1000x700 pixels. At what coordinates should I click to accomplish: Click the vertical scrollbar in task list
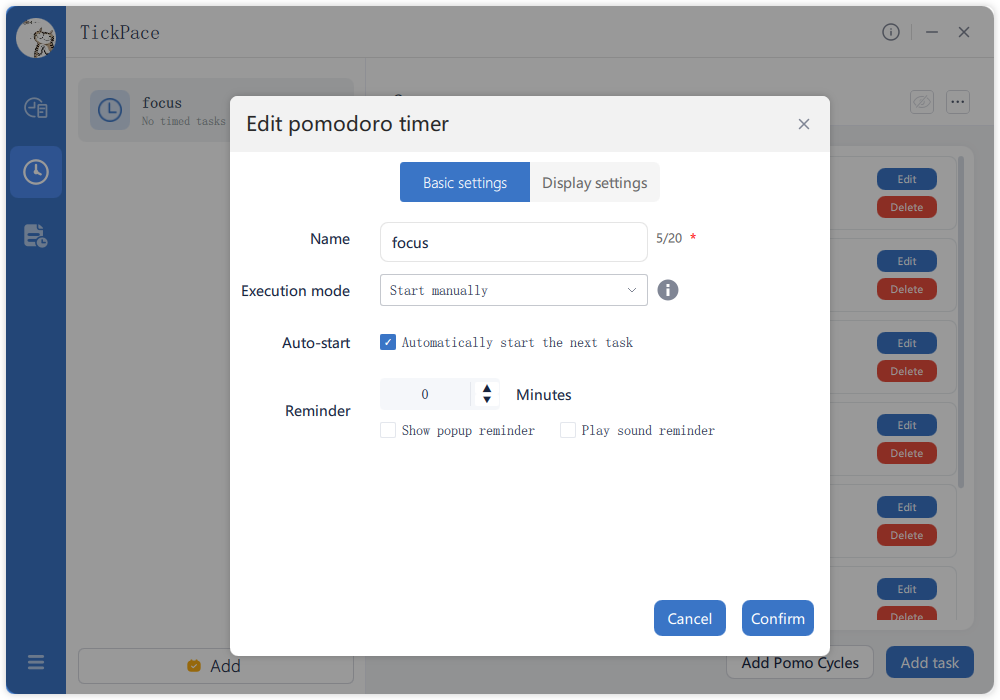960,322
